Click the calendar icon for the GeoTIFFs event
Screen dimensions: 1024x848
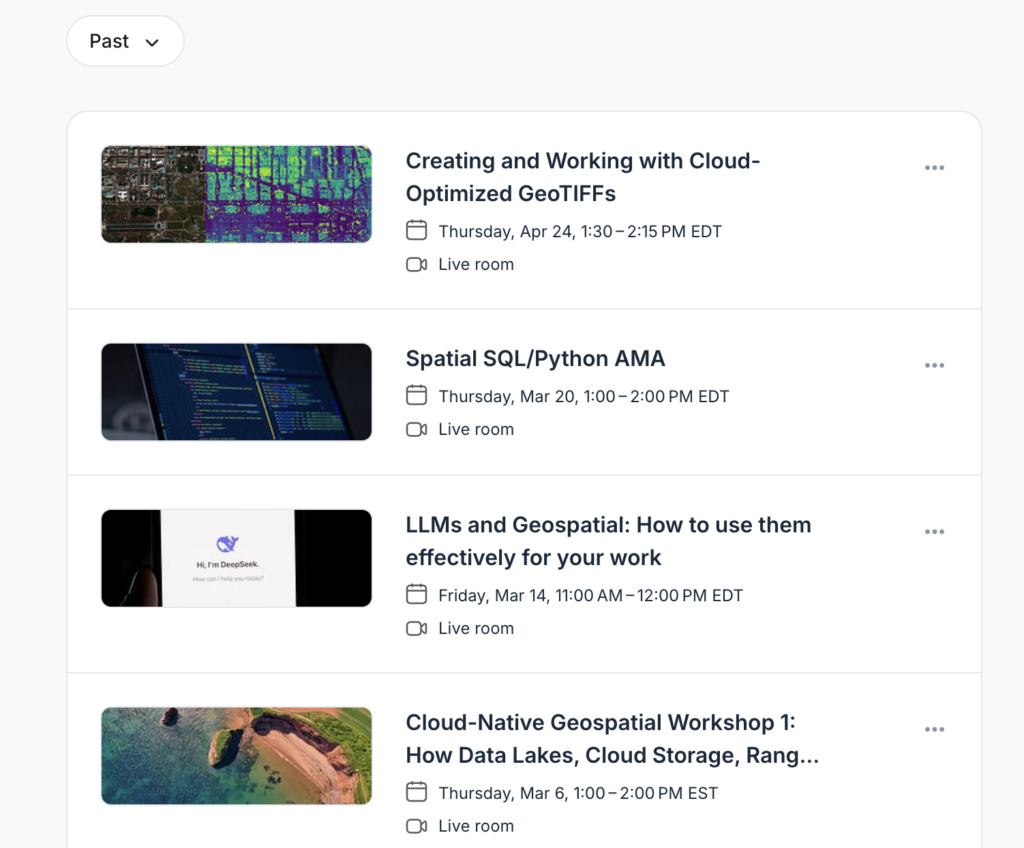tap(416, 230)
